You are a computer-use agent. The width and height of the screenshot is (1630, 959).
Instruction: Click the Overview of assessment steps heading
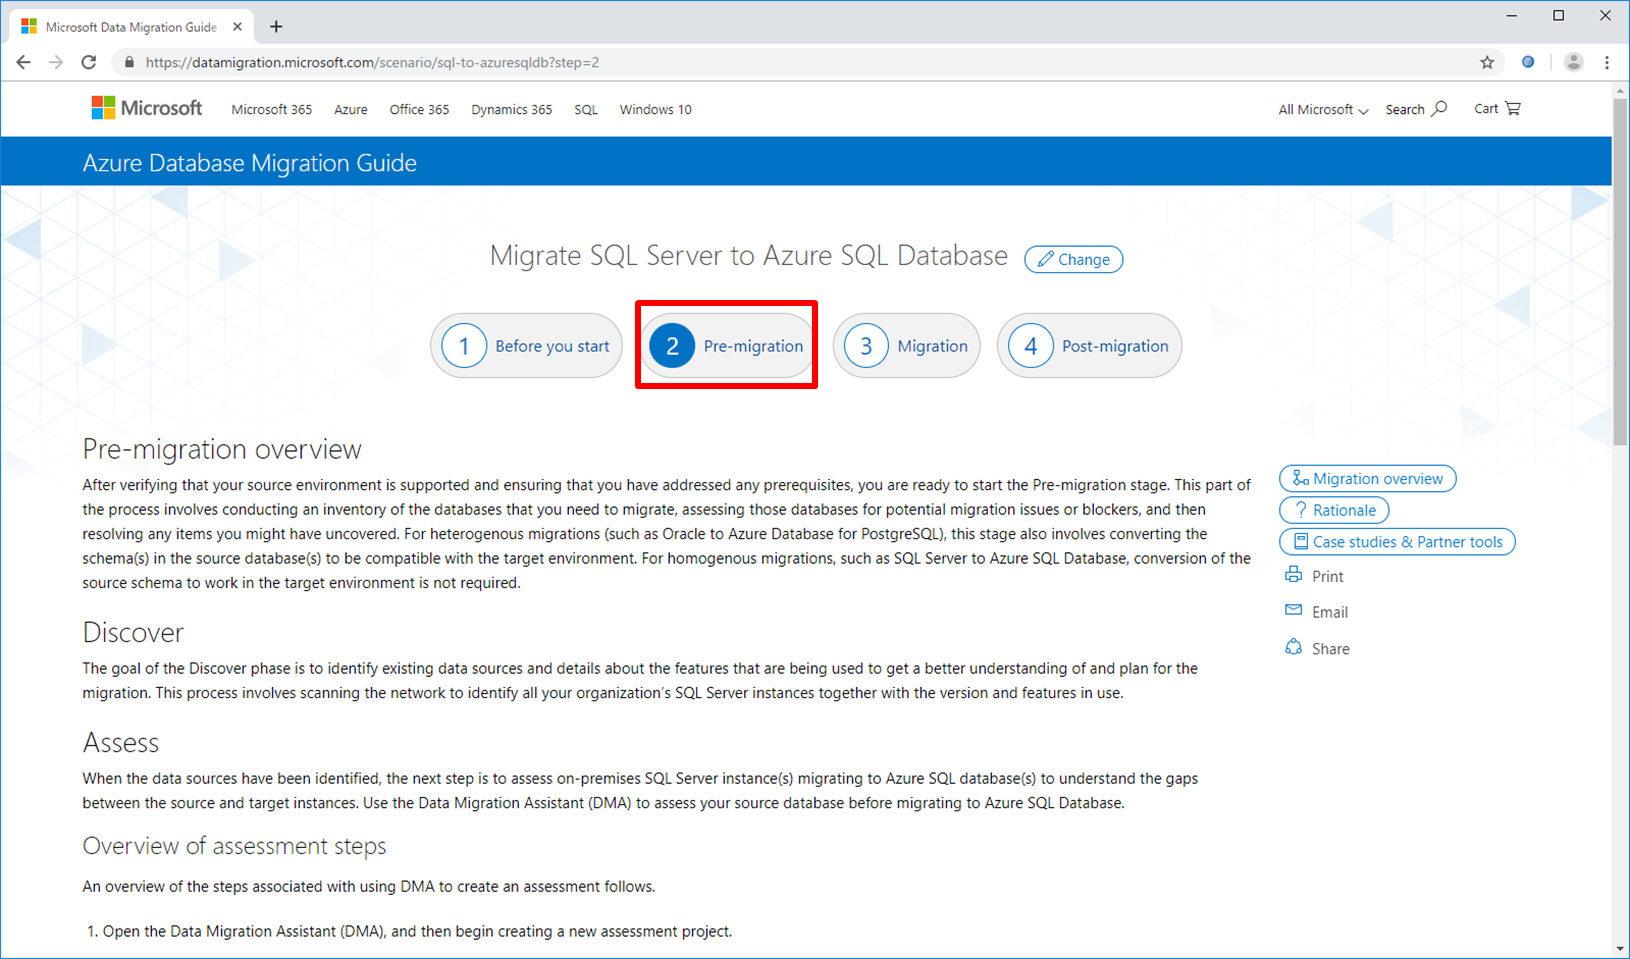pos(234,846)
